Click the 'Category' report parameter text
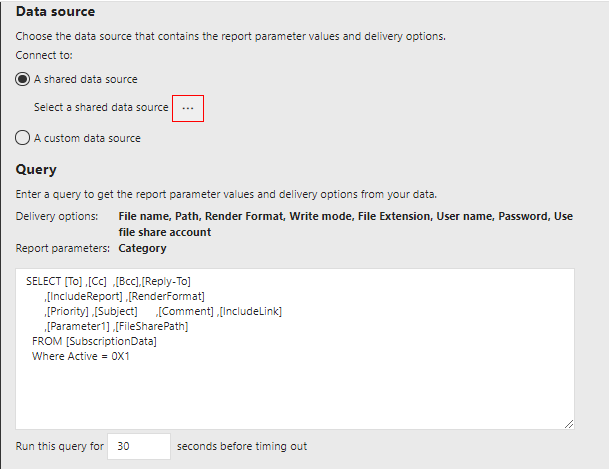Image resolution: width=609 pixels, height=469 pixels. (142, 248)
